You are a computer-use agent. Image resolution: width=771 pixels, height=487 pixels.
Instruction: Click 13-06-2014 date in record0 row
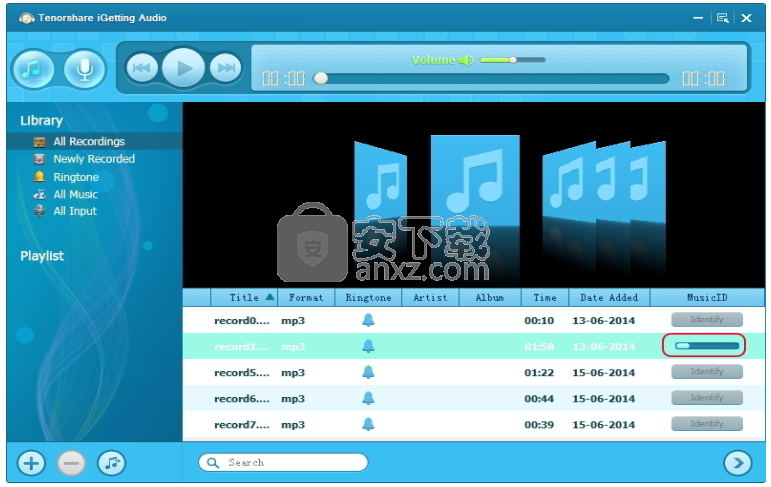604,321
